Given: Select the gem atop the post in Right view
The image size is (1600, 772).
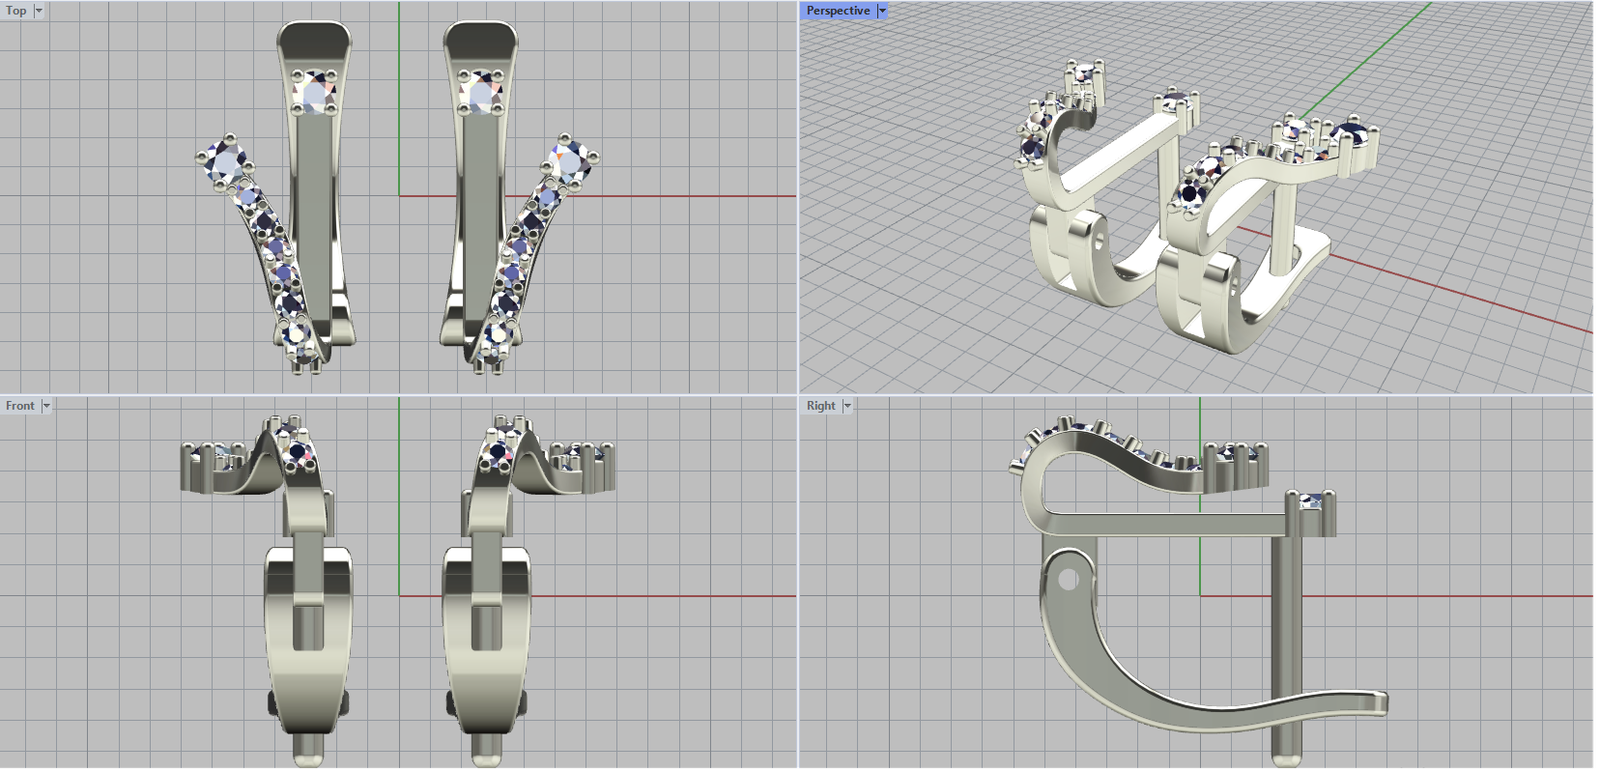Looking at the screenshot, I should click(1311, 501).
